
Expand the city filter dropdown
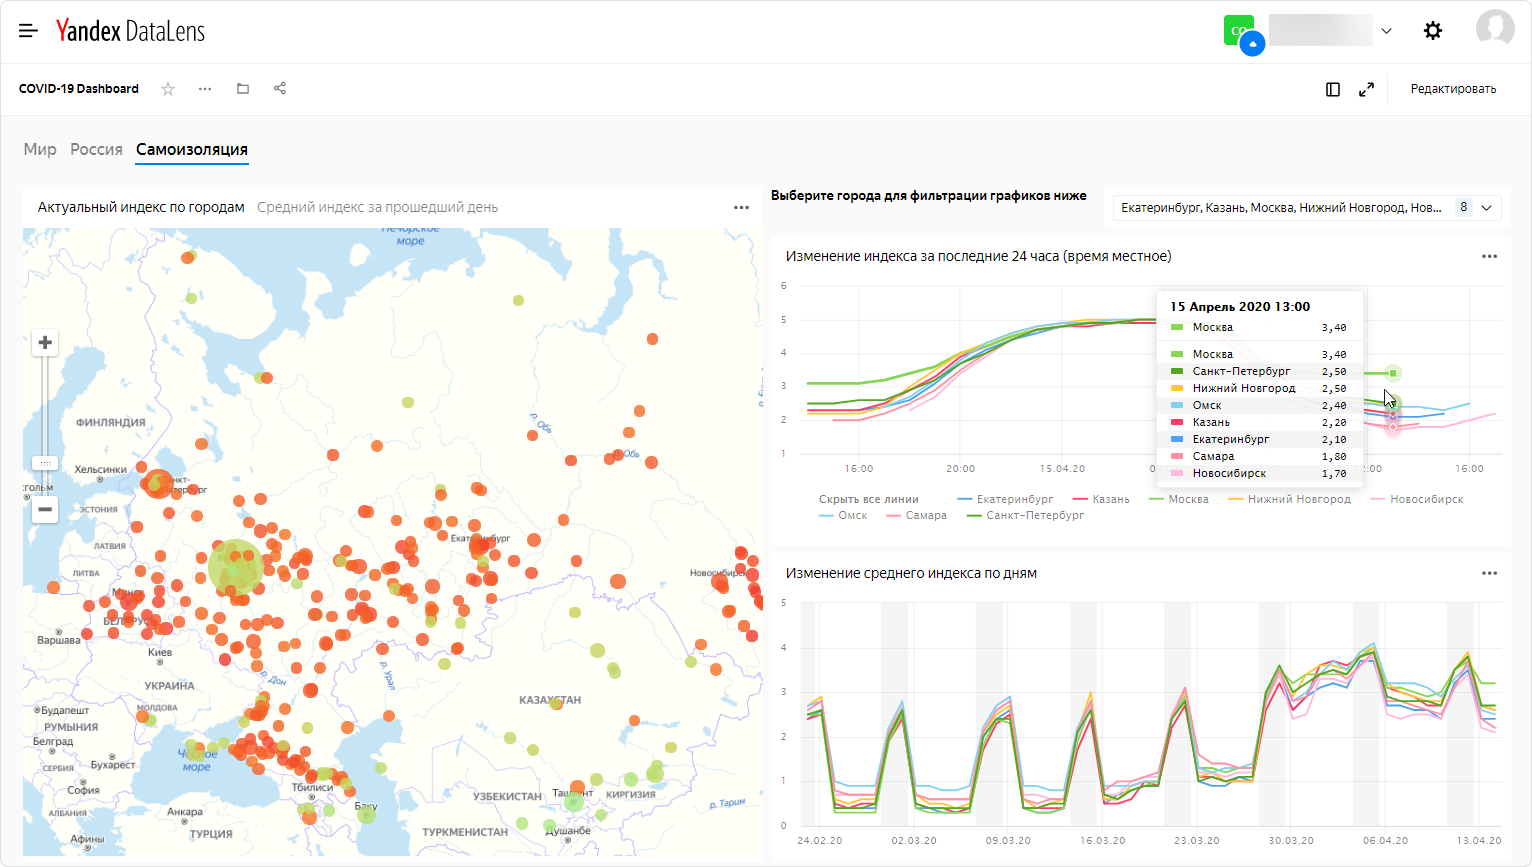pos(1487,208)
